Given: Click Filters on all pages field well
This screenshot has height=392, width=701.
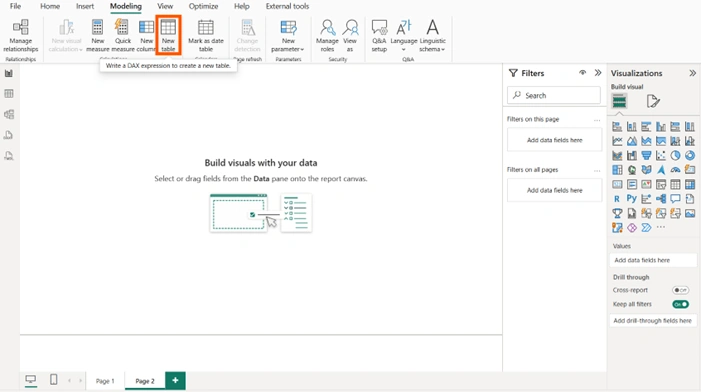Looking at the screenshot, I should click(554, 190).
